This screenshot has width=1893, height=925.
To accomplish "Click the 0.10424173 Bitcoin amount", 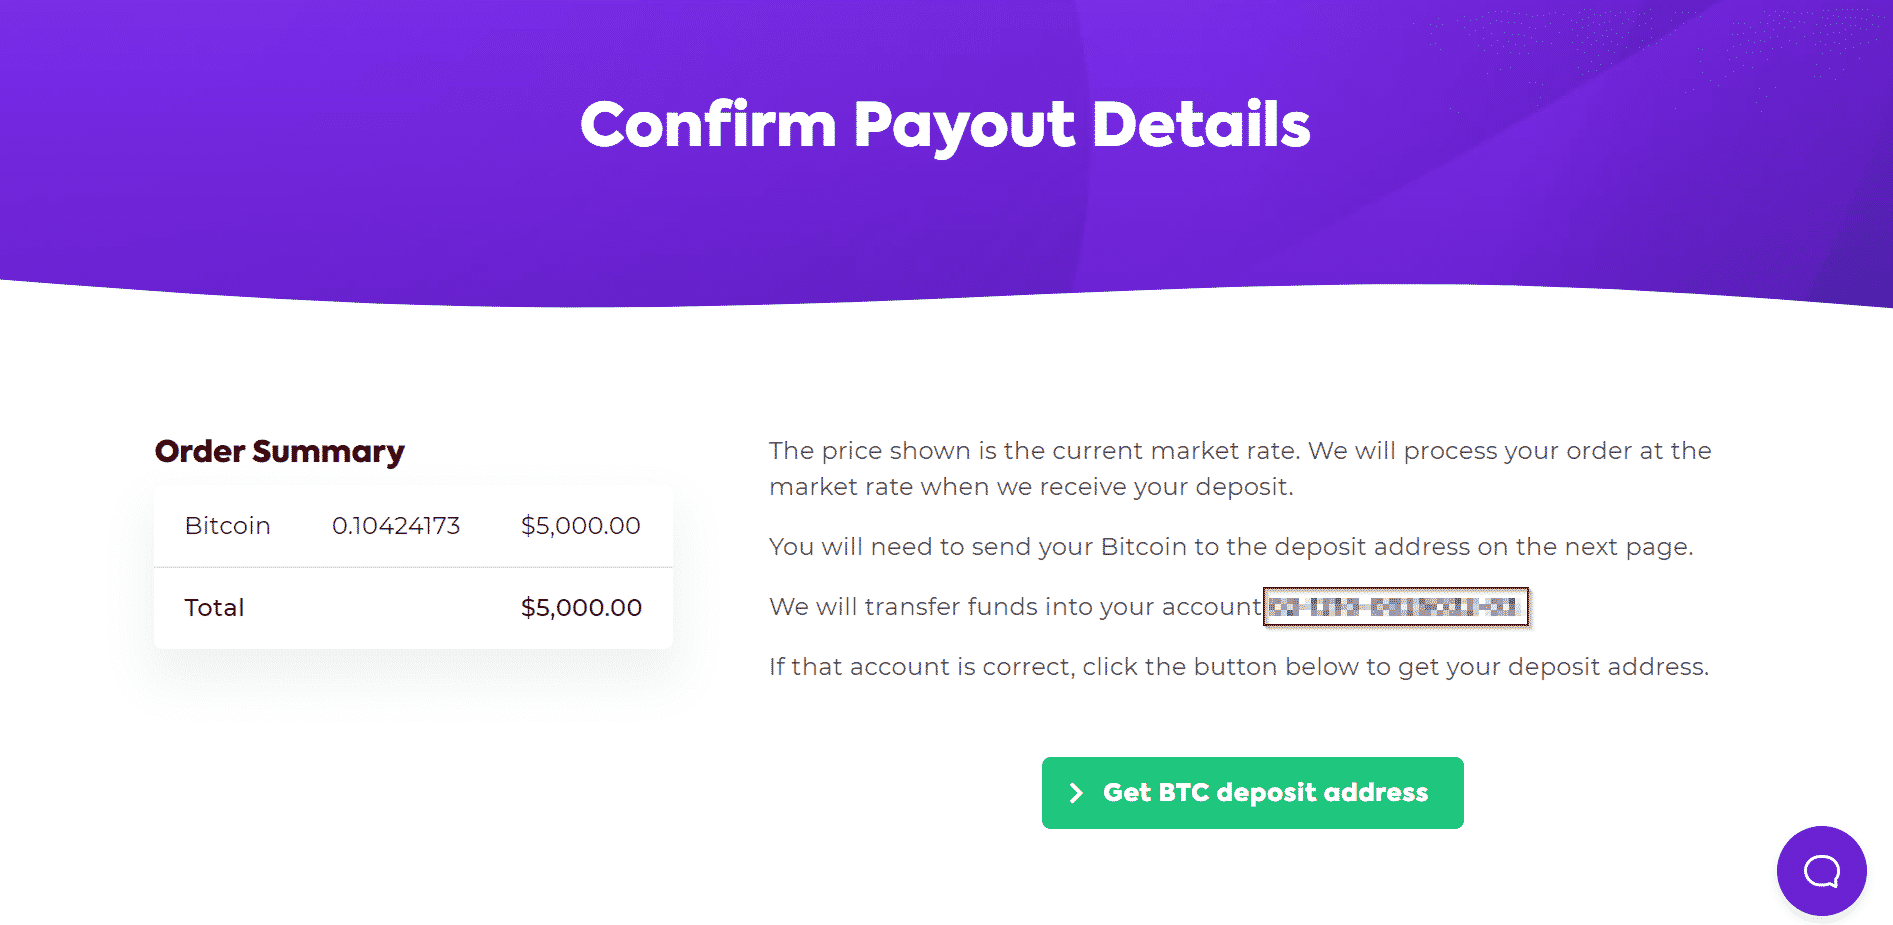I will [x=396, y=526].
